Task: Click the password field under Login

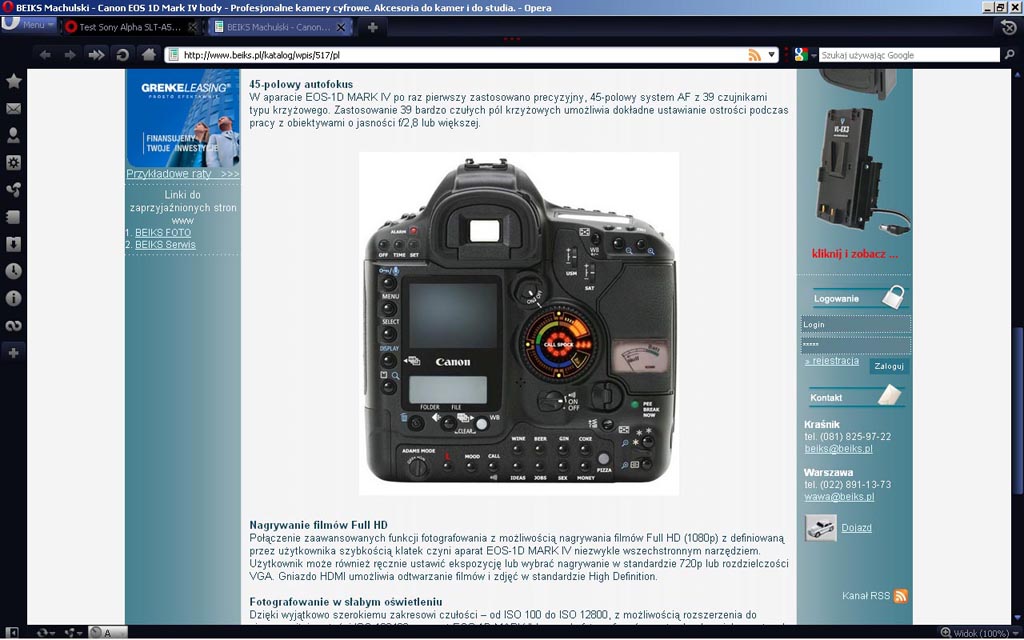Action: [856, 345]
